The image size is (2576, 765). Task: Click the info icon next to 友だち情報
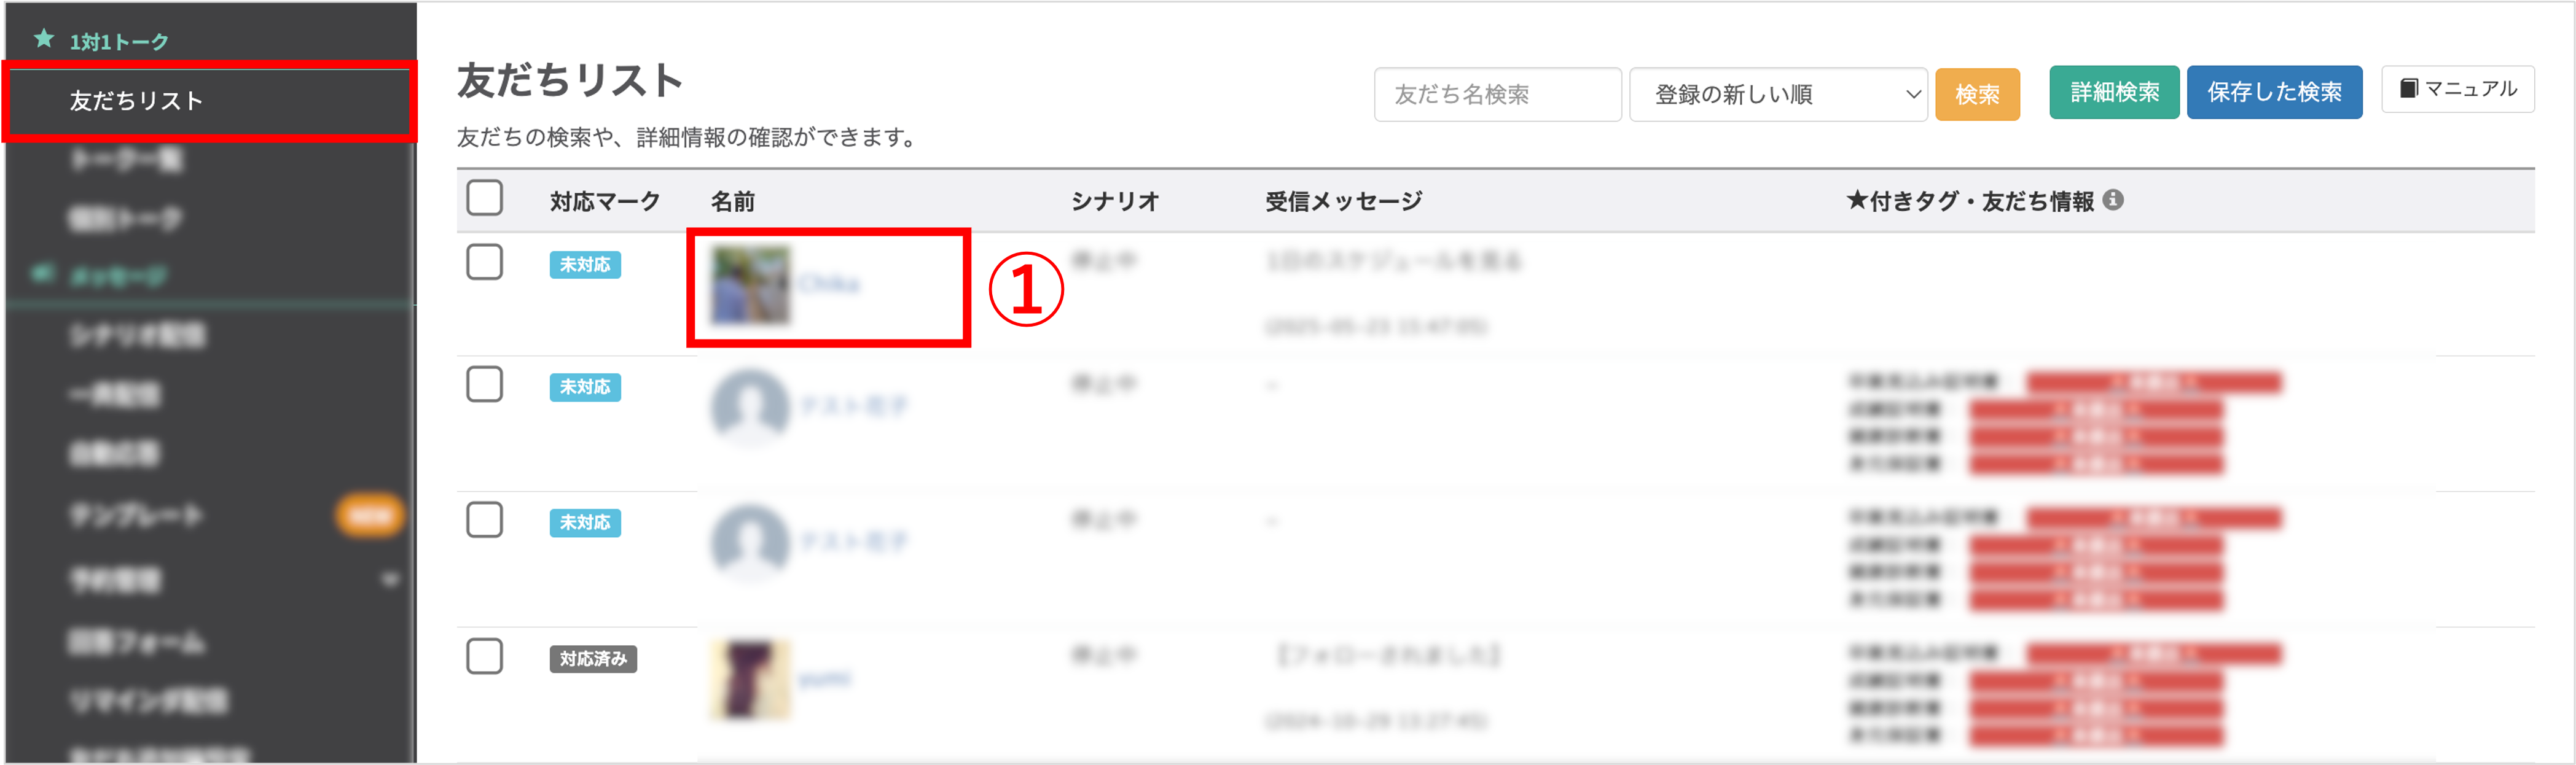pyautogui.click(x=2113, y=200)
